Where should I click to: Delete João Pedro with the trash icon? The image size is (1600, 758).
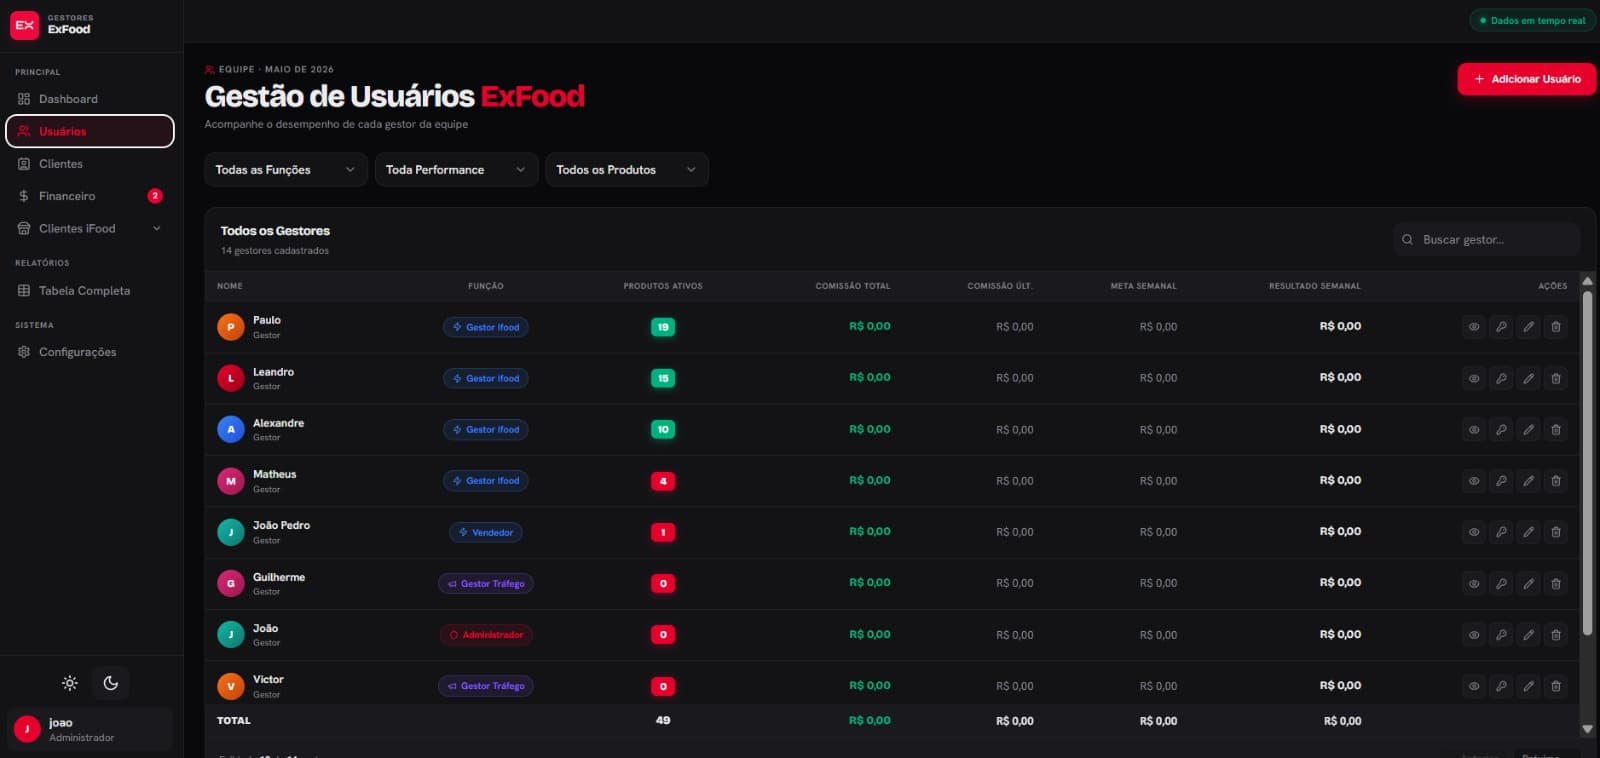tap(1556, 532)
